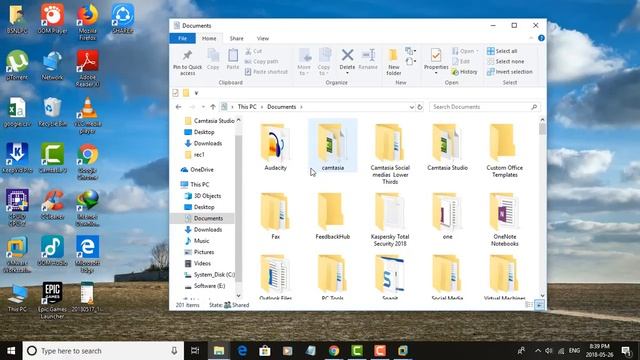Switch to the Share ribbon tab
640x360 pixels.
(x=236, y=38)
